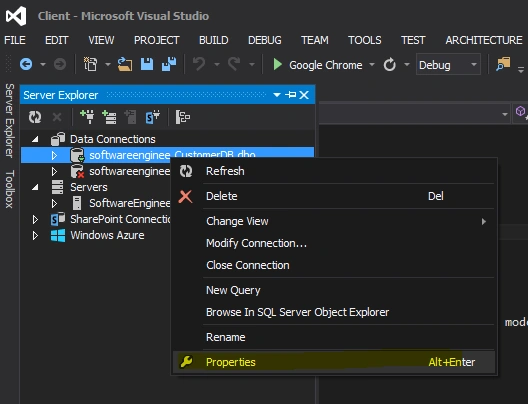Toggle the Server Explorer auto-hide pin
Image resolution: width=528 pixels, height=404 pixels.
291,95
